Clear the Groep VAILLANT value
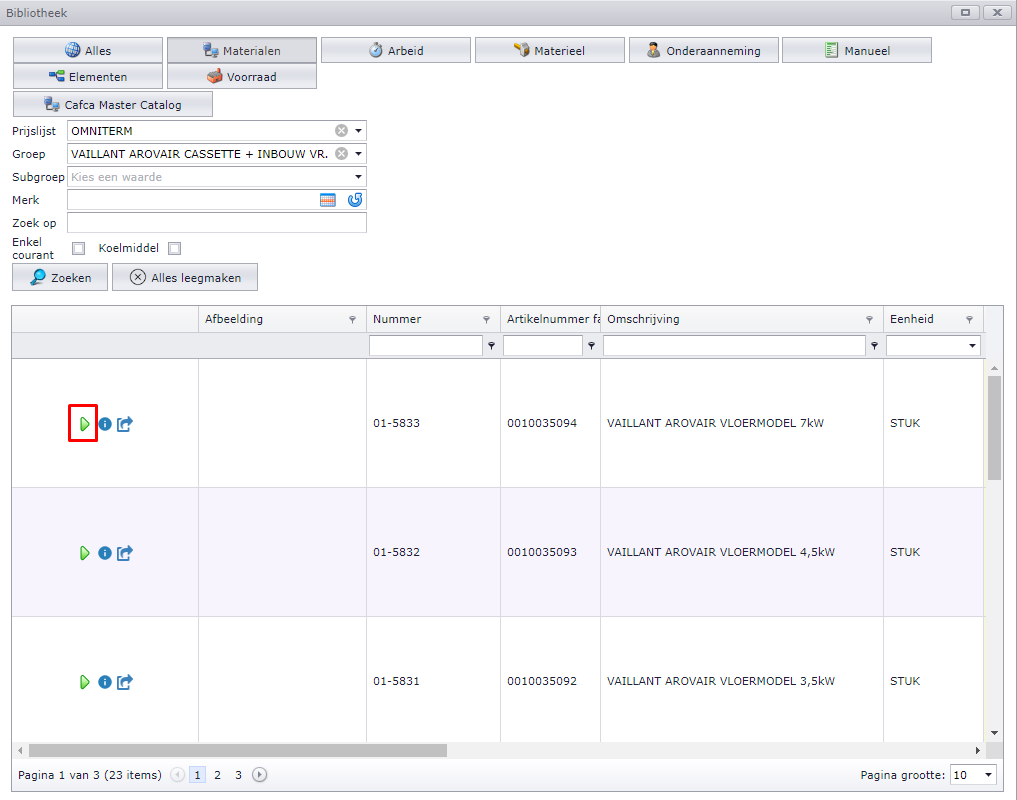1017x800 pixels. click(x=341, y=154)
